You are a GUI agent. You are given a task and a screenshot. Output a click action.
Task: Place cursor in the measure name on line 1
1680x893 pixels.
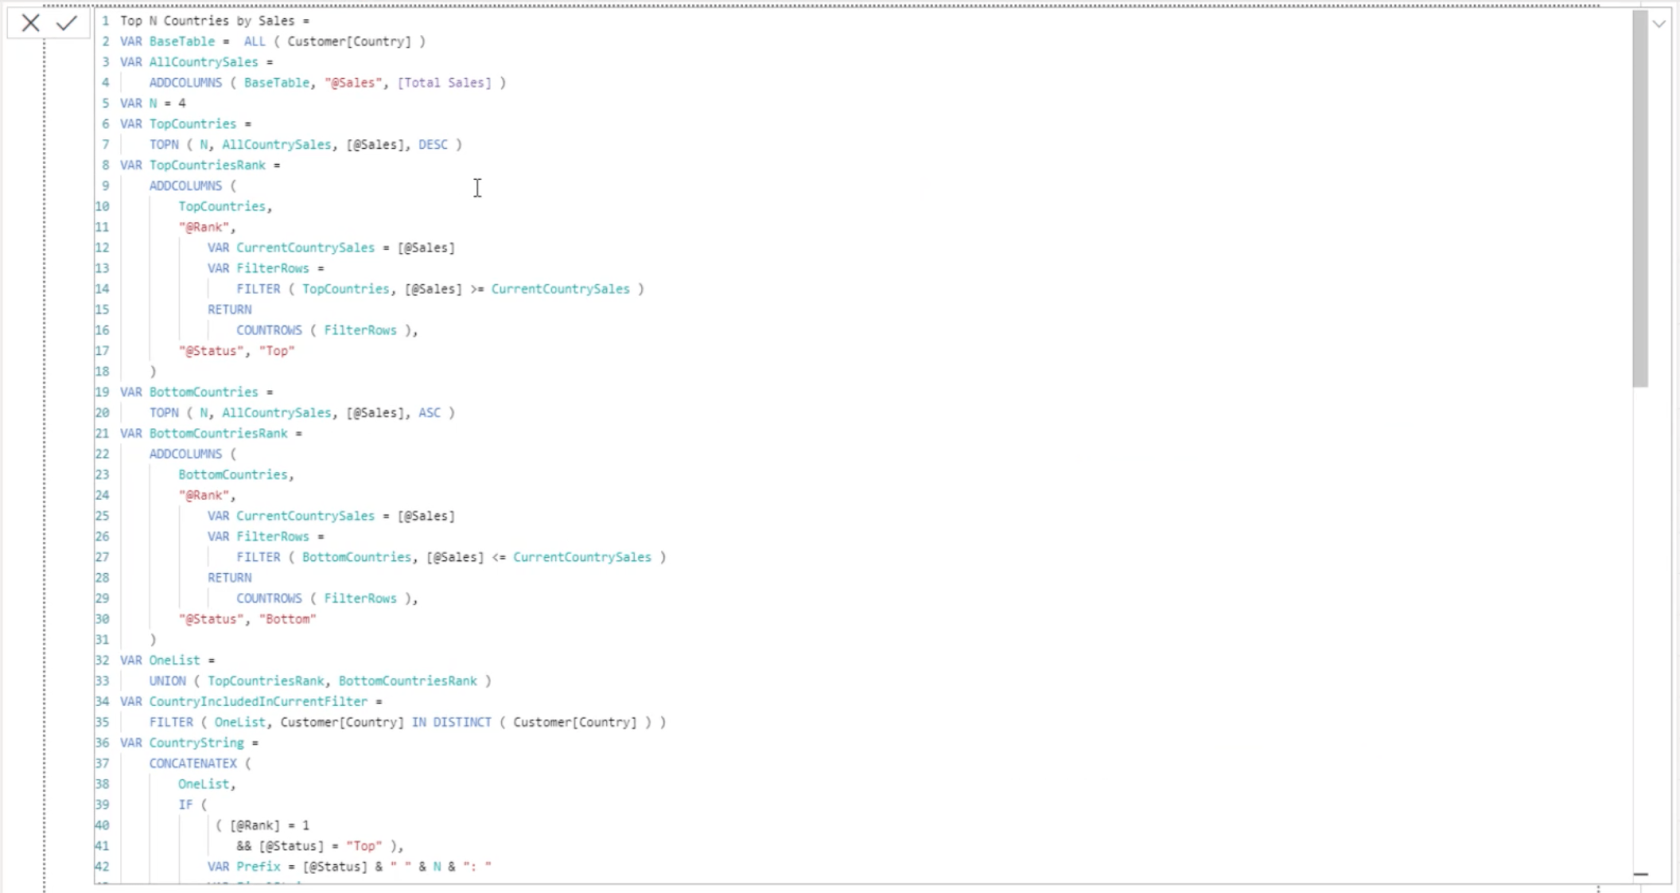tap(207, 21)
